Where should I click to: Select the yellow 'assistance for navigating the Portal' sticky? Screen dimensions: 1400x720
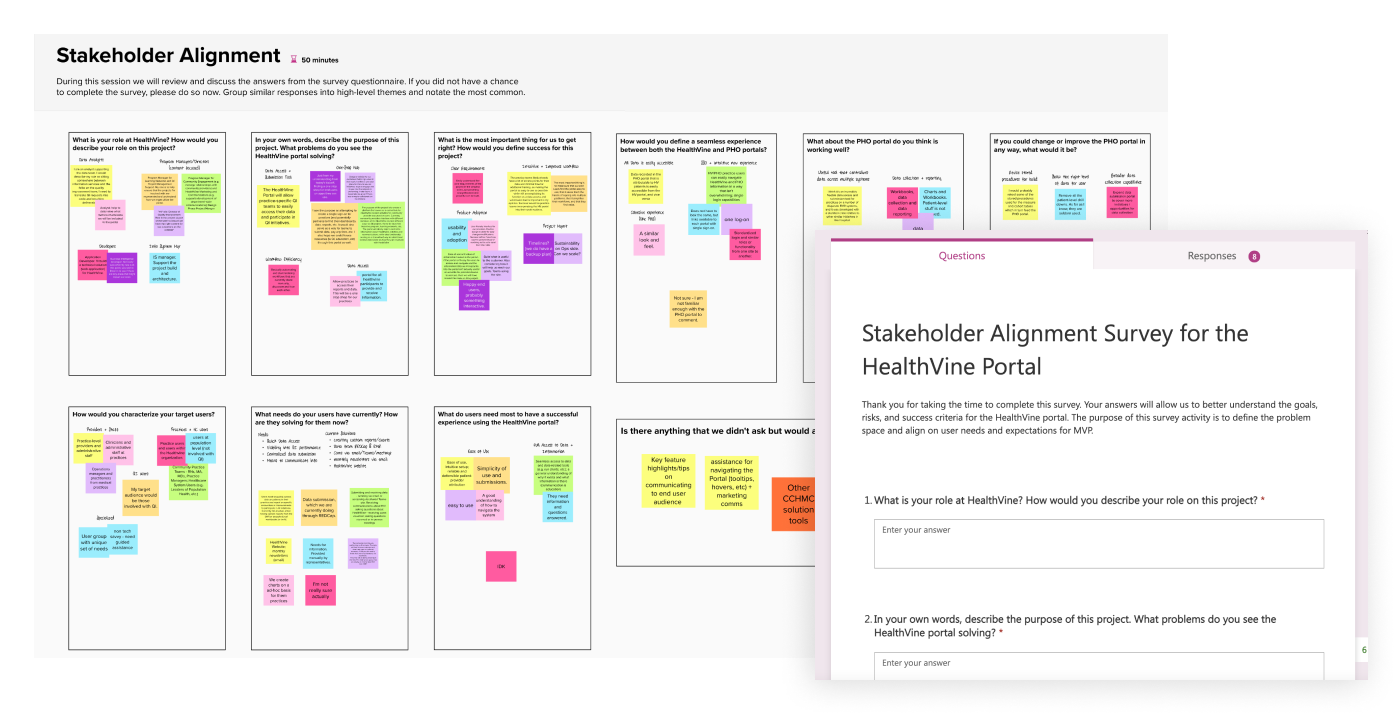(x=732, y=482)
